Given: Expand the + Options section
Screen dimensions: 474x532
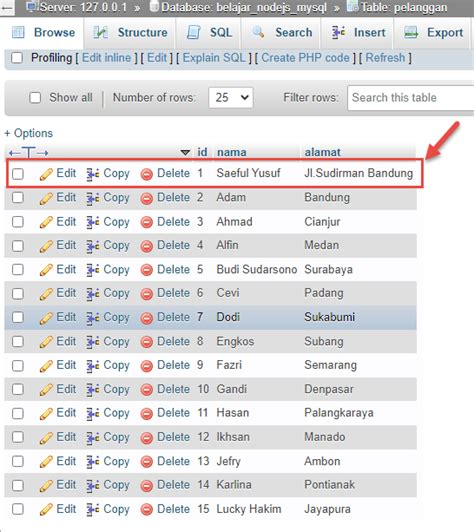Looking at the screenshot, I should coord(29,133).
